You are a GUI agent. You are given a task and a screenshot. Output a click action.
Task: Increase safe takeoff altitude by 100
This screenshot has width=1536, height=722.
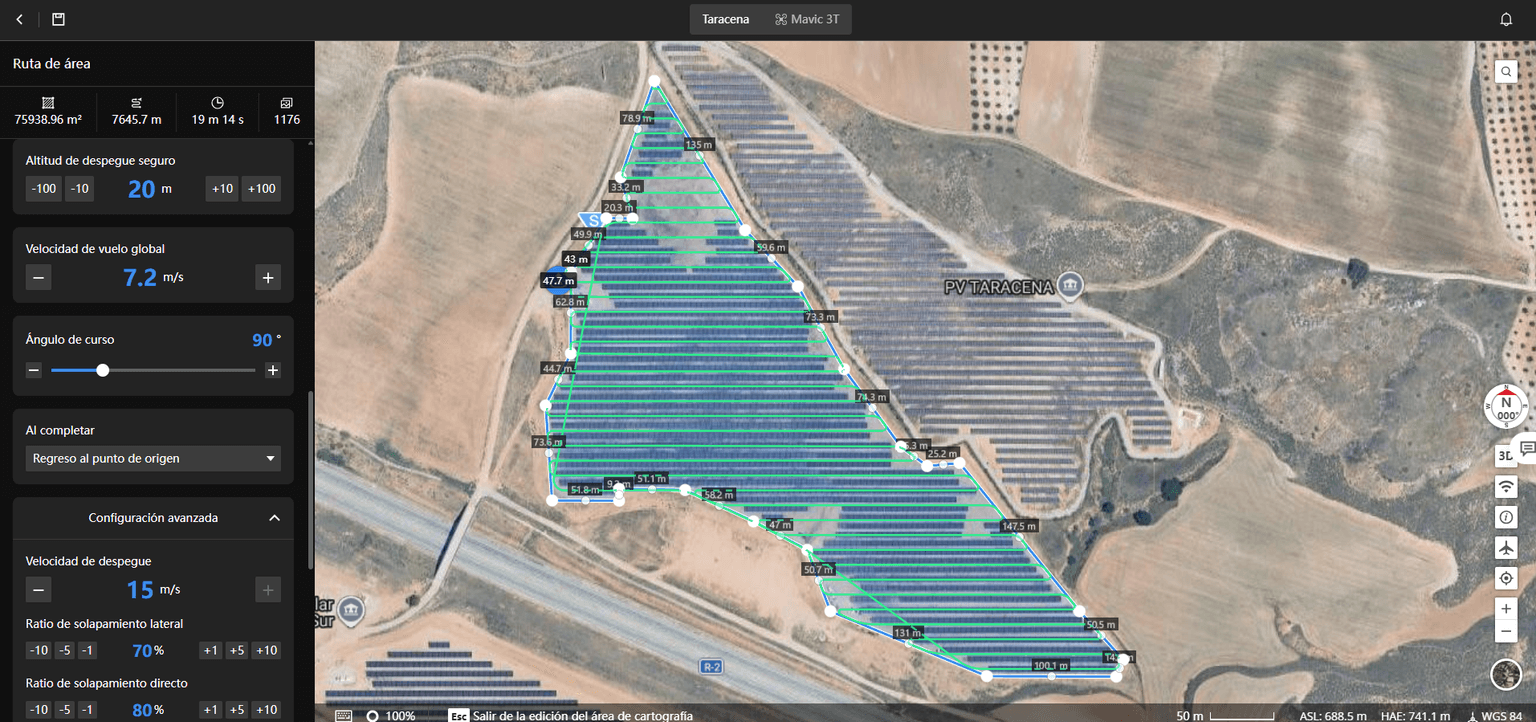tap(261, 189)
